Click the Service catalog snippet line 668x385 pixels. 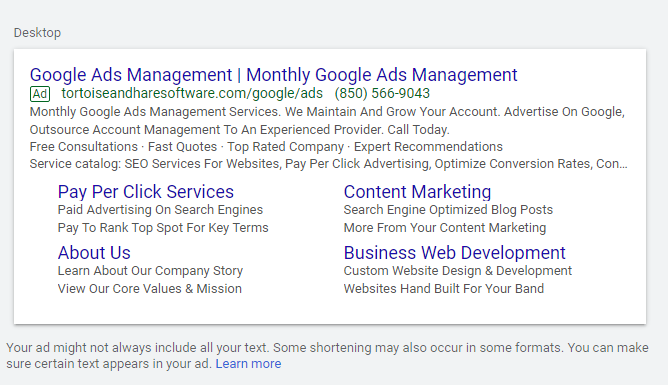(328, 164)
